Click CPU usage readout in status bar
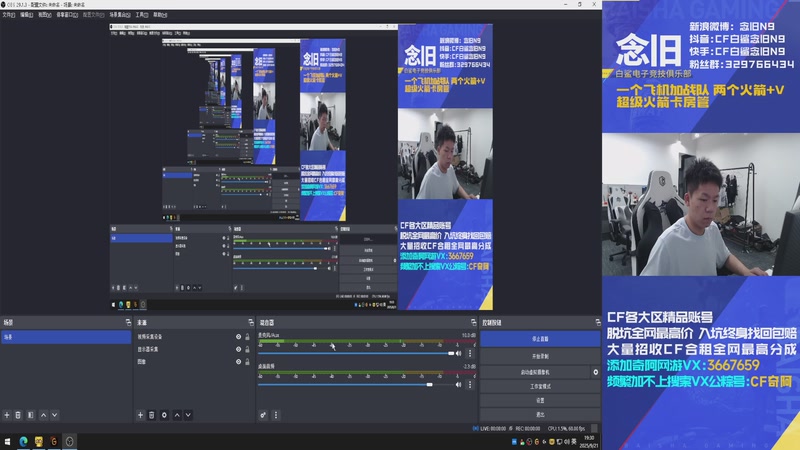 [566, 429]
